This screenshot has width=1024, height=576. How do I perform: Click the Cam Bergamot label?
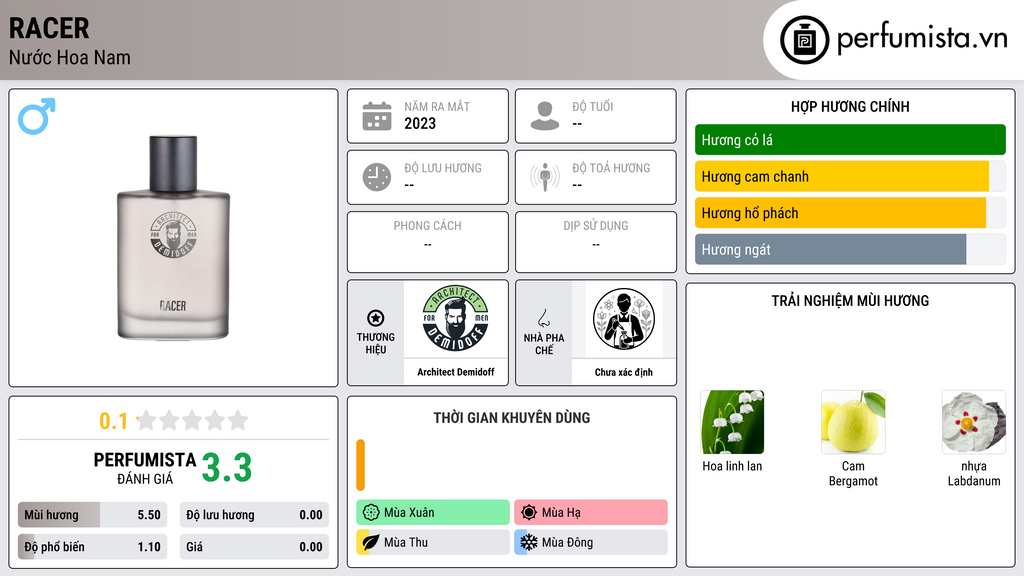point(853,473)
